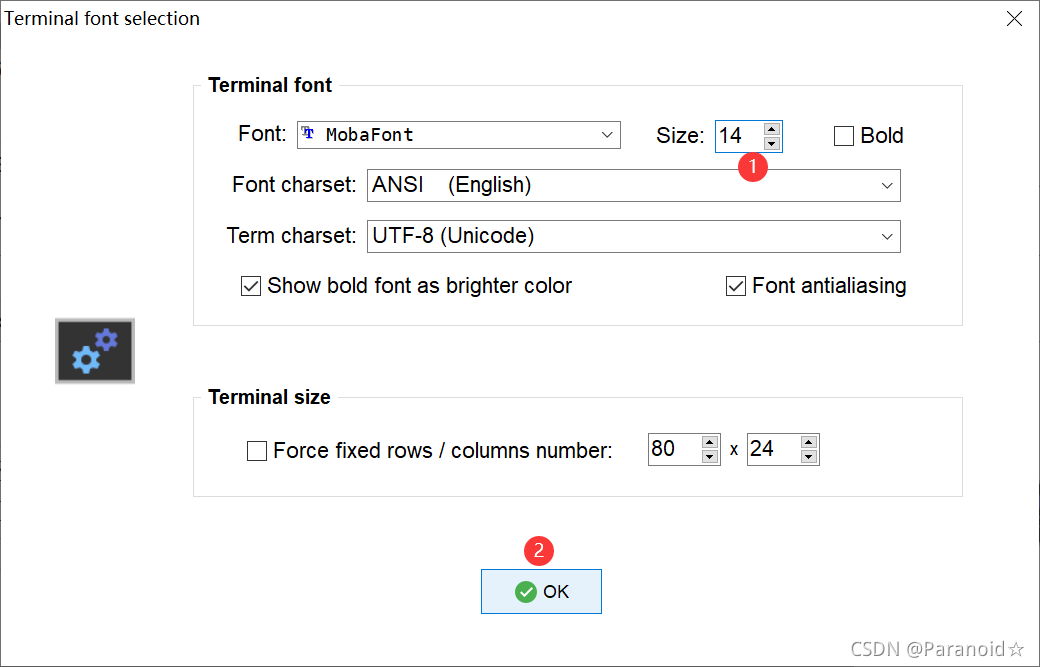The height and width of the screenshot is (667, 1040).
Task: Click the rows number field showing 24
Action: pyautogui.click(x=772, y=449)
